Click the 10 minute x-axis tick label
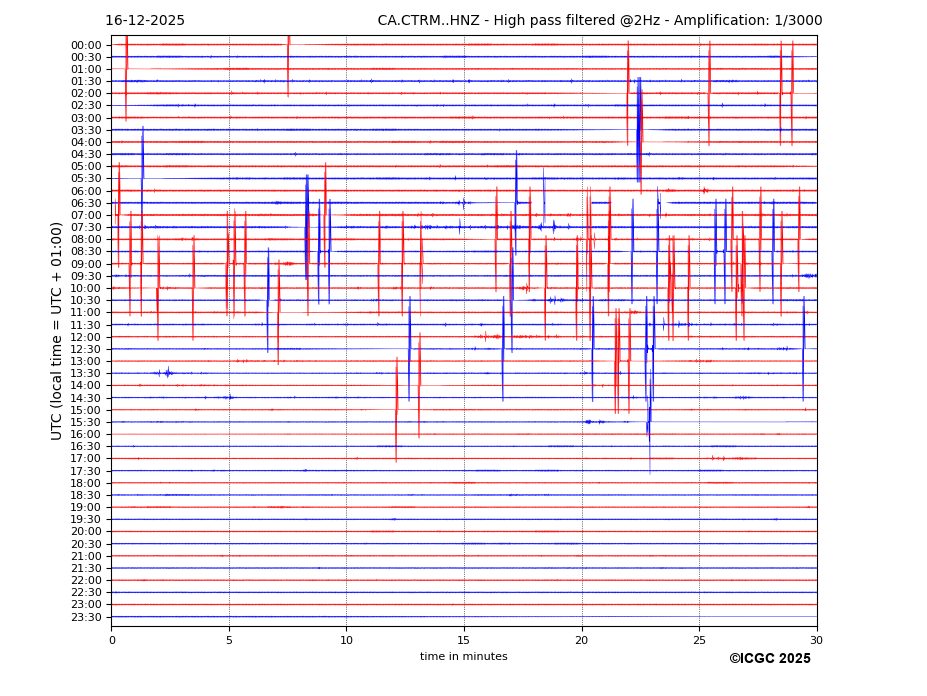This screenshot has height=696, width=927. [x=346, y=640]
